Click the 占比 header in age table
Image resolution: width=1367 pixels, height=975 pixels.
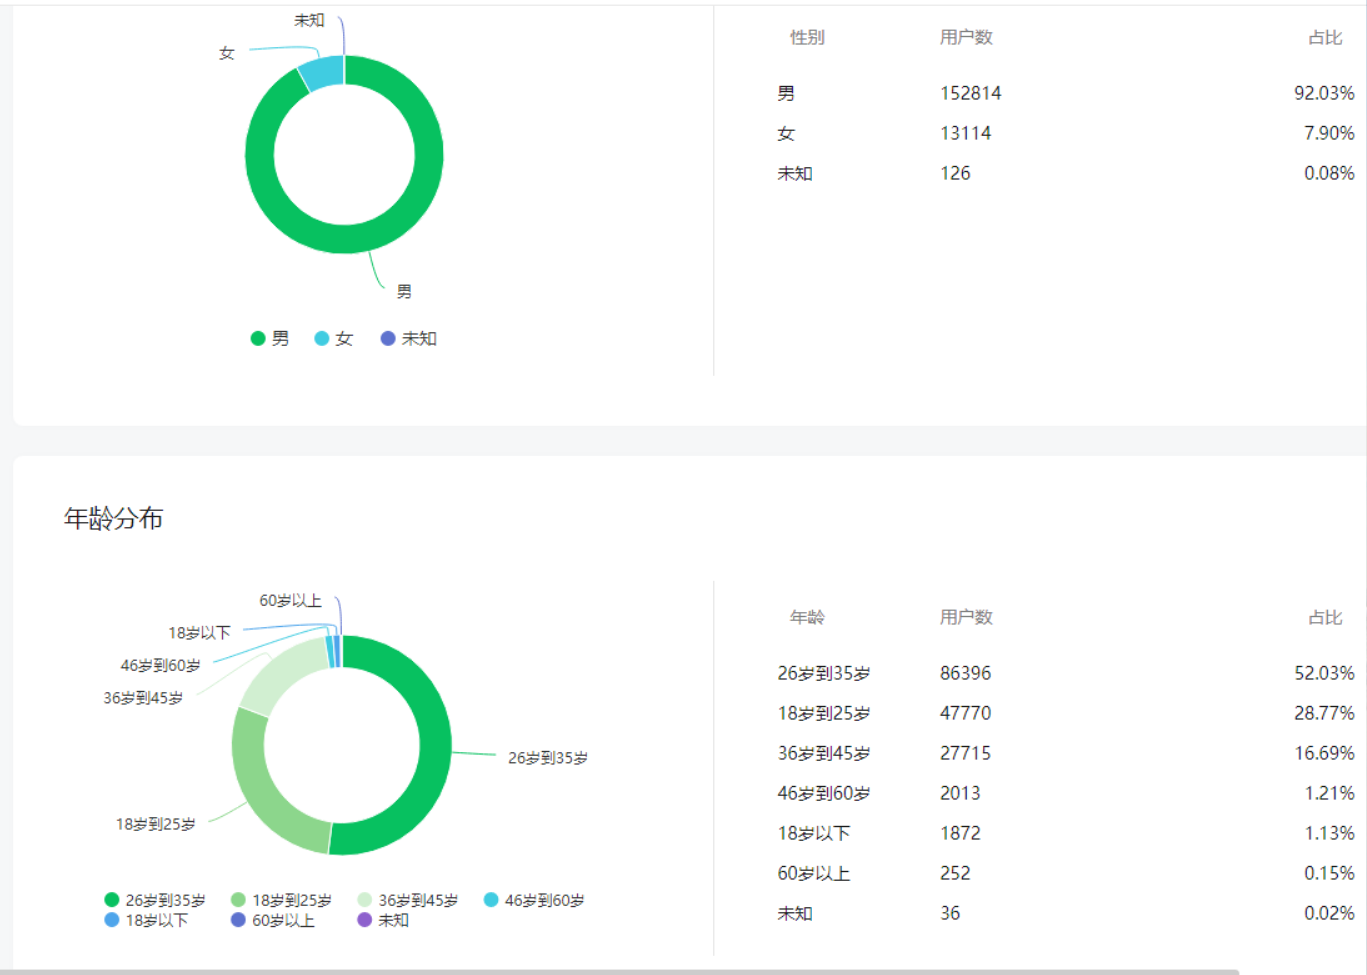tap(1325, 617)
